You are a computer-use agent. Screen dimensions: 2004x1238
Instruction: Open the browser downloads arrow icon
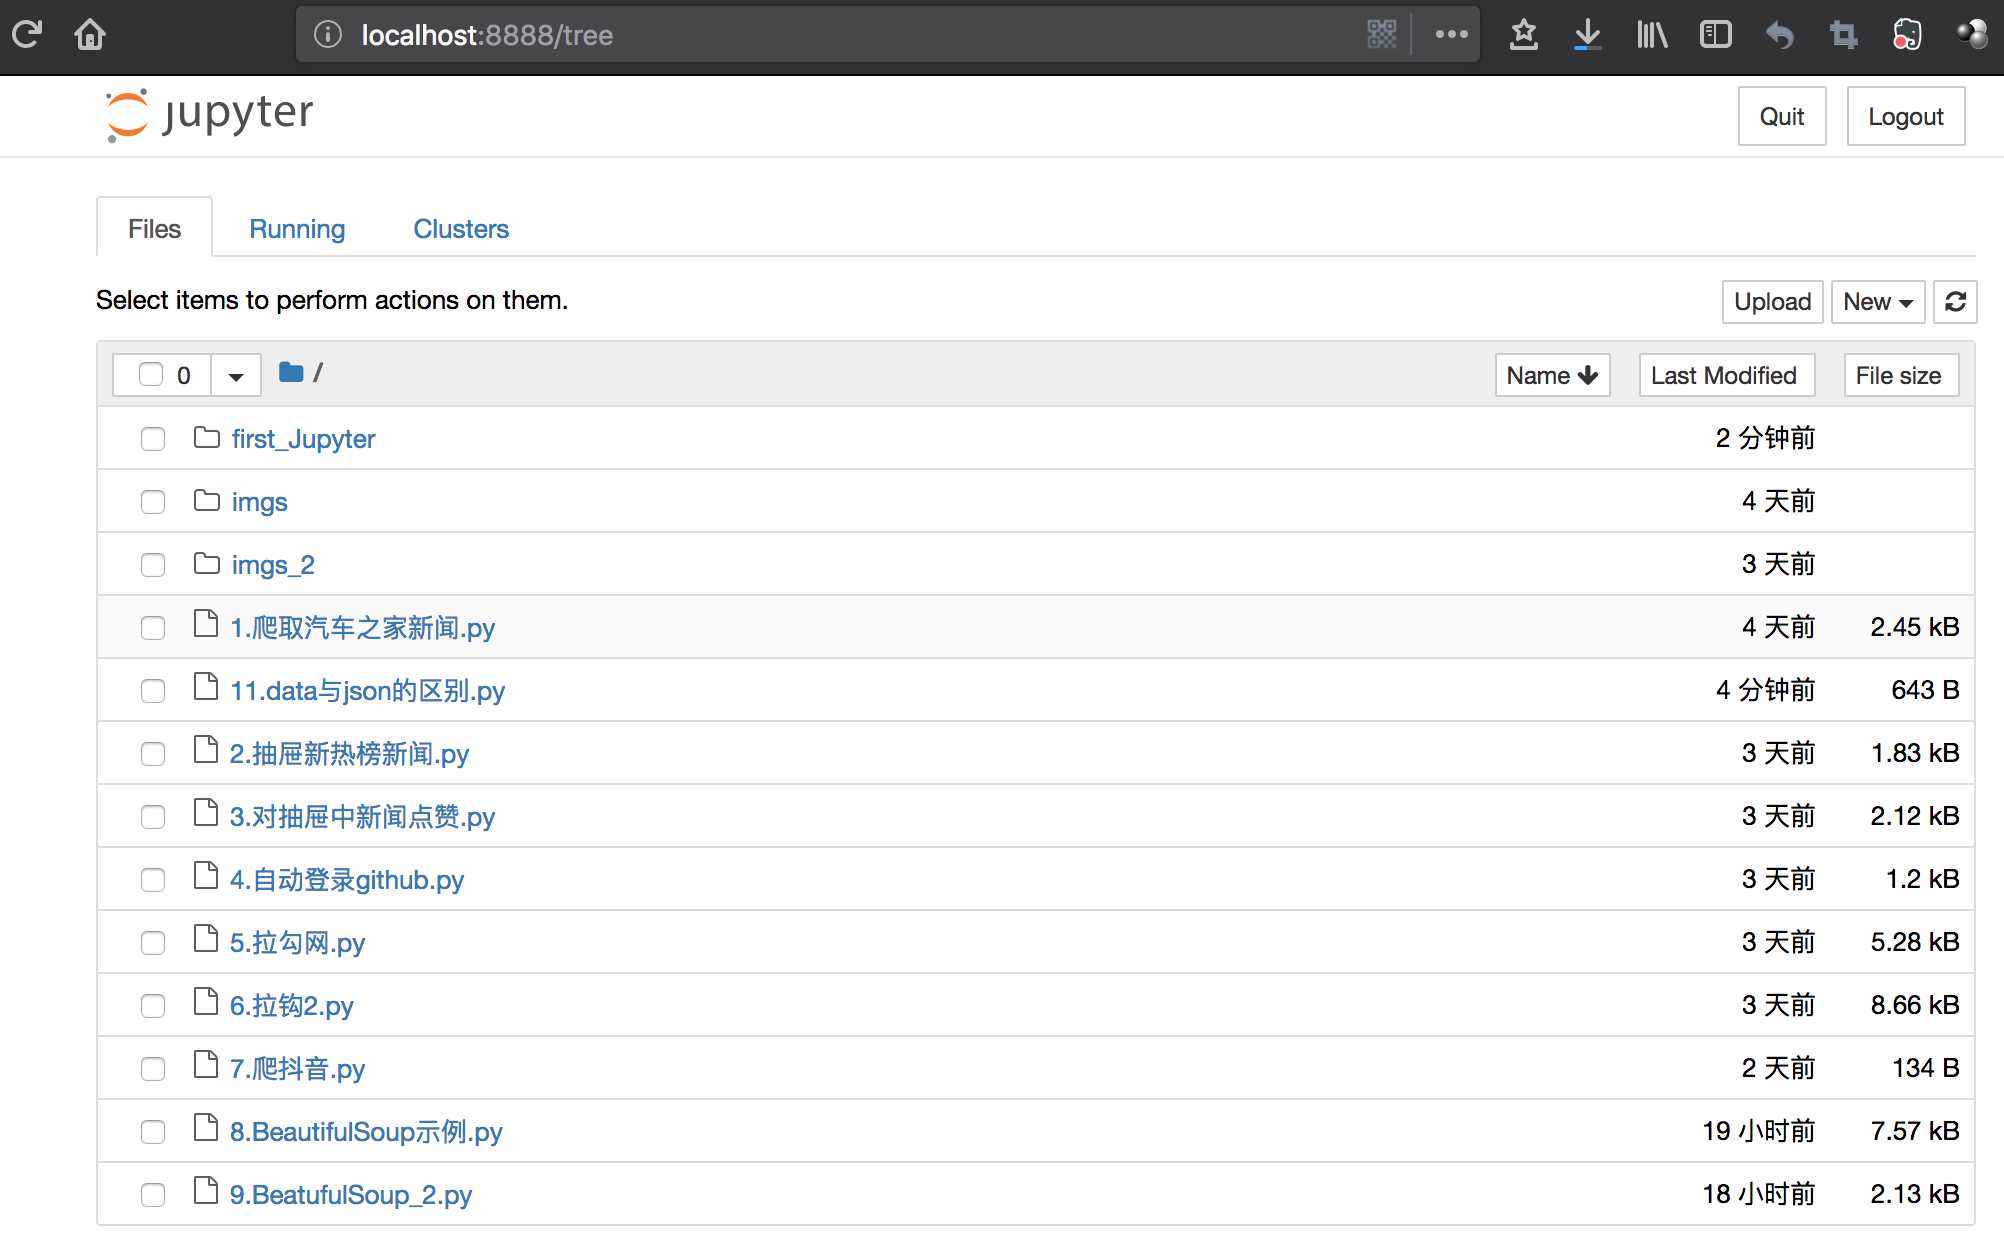coord(1587,35)
